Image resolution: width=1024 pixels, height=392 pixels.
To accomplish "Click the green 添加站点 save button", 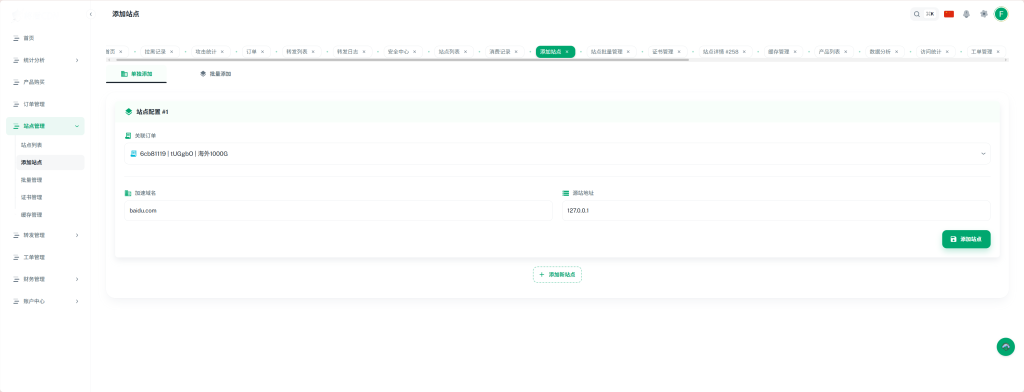I will (966, 239).
